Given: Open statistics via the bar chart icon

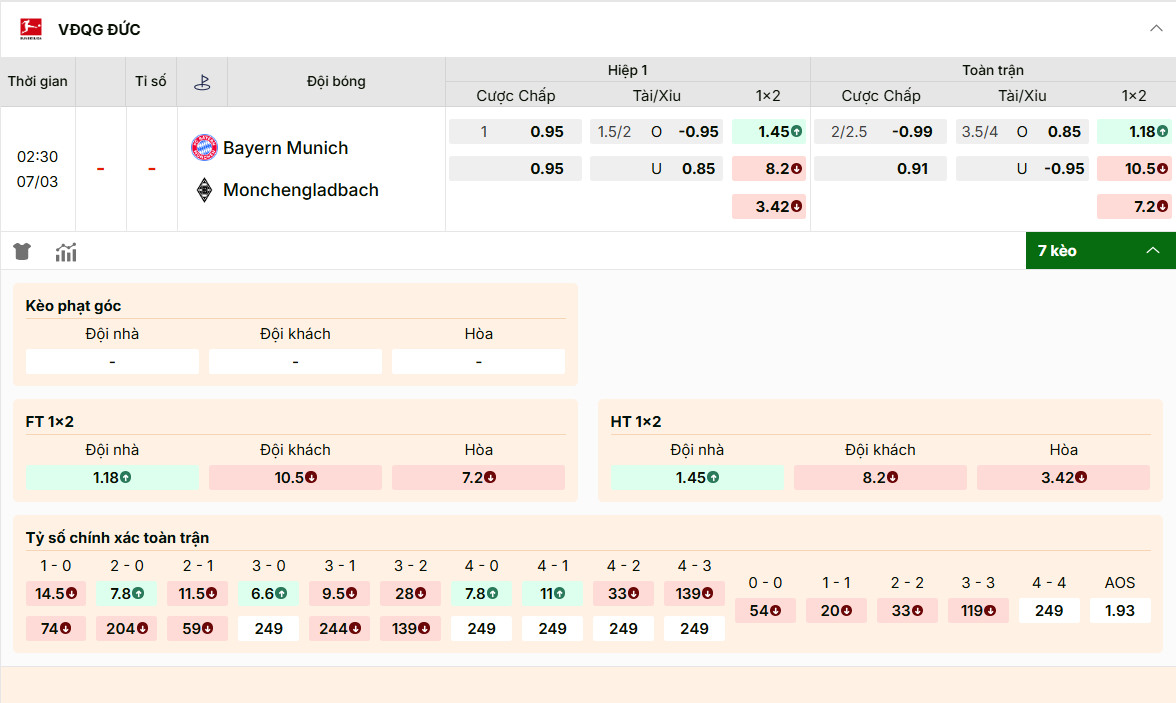Looking at the screenshot, I should click(x=66, y=252).
